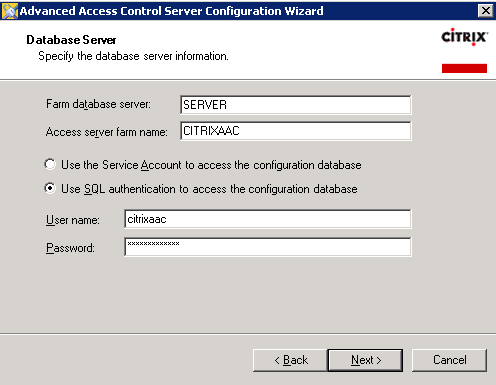Click the Access server farm name field
The image size is (496, 385).
pyautogui.click(x=296, y=131)
